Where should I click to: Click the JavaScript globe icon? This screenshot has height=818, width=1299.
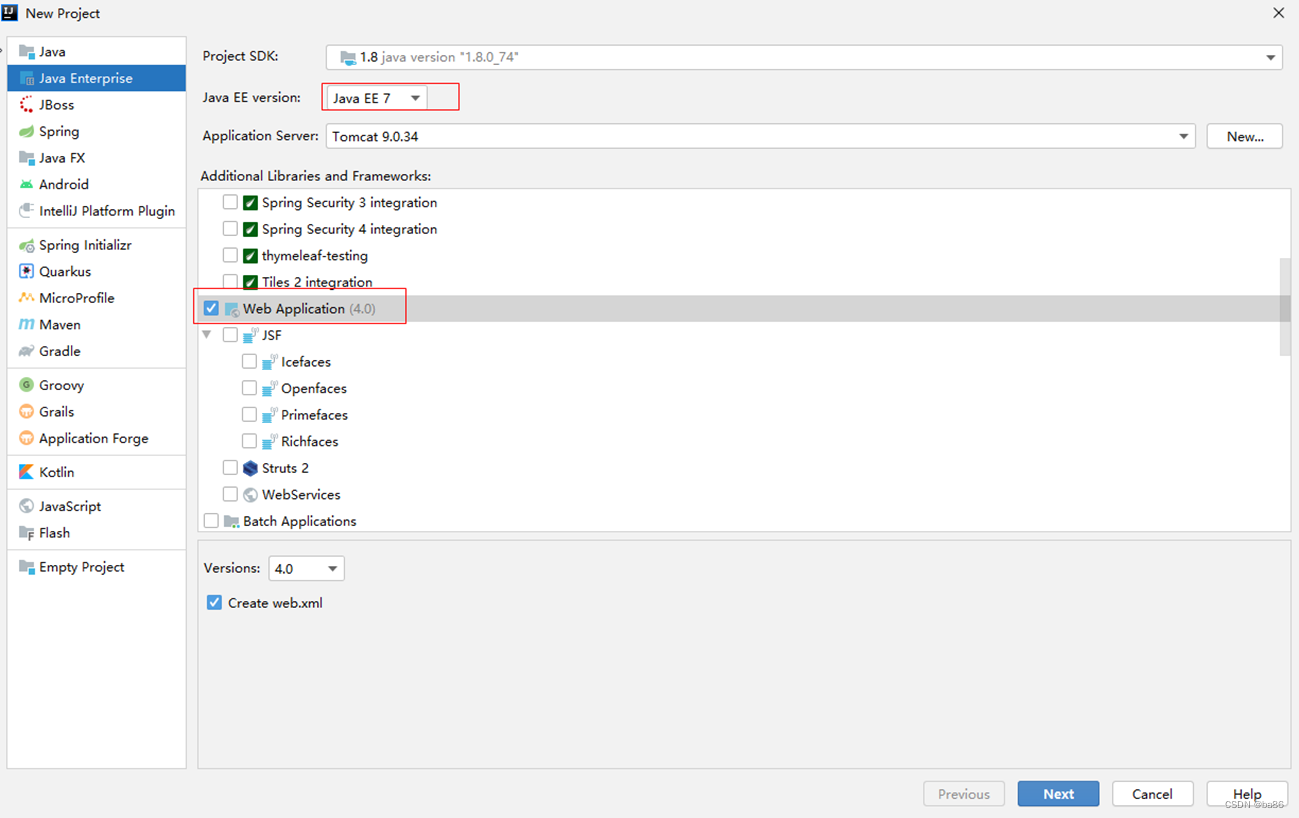[x=27, y=506]
